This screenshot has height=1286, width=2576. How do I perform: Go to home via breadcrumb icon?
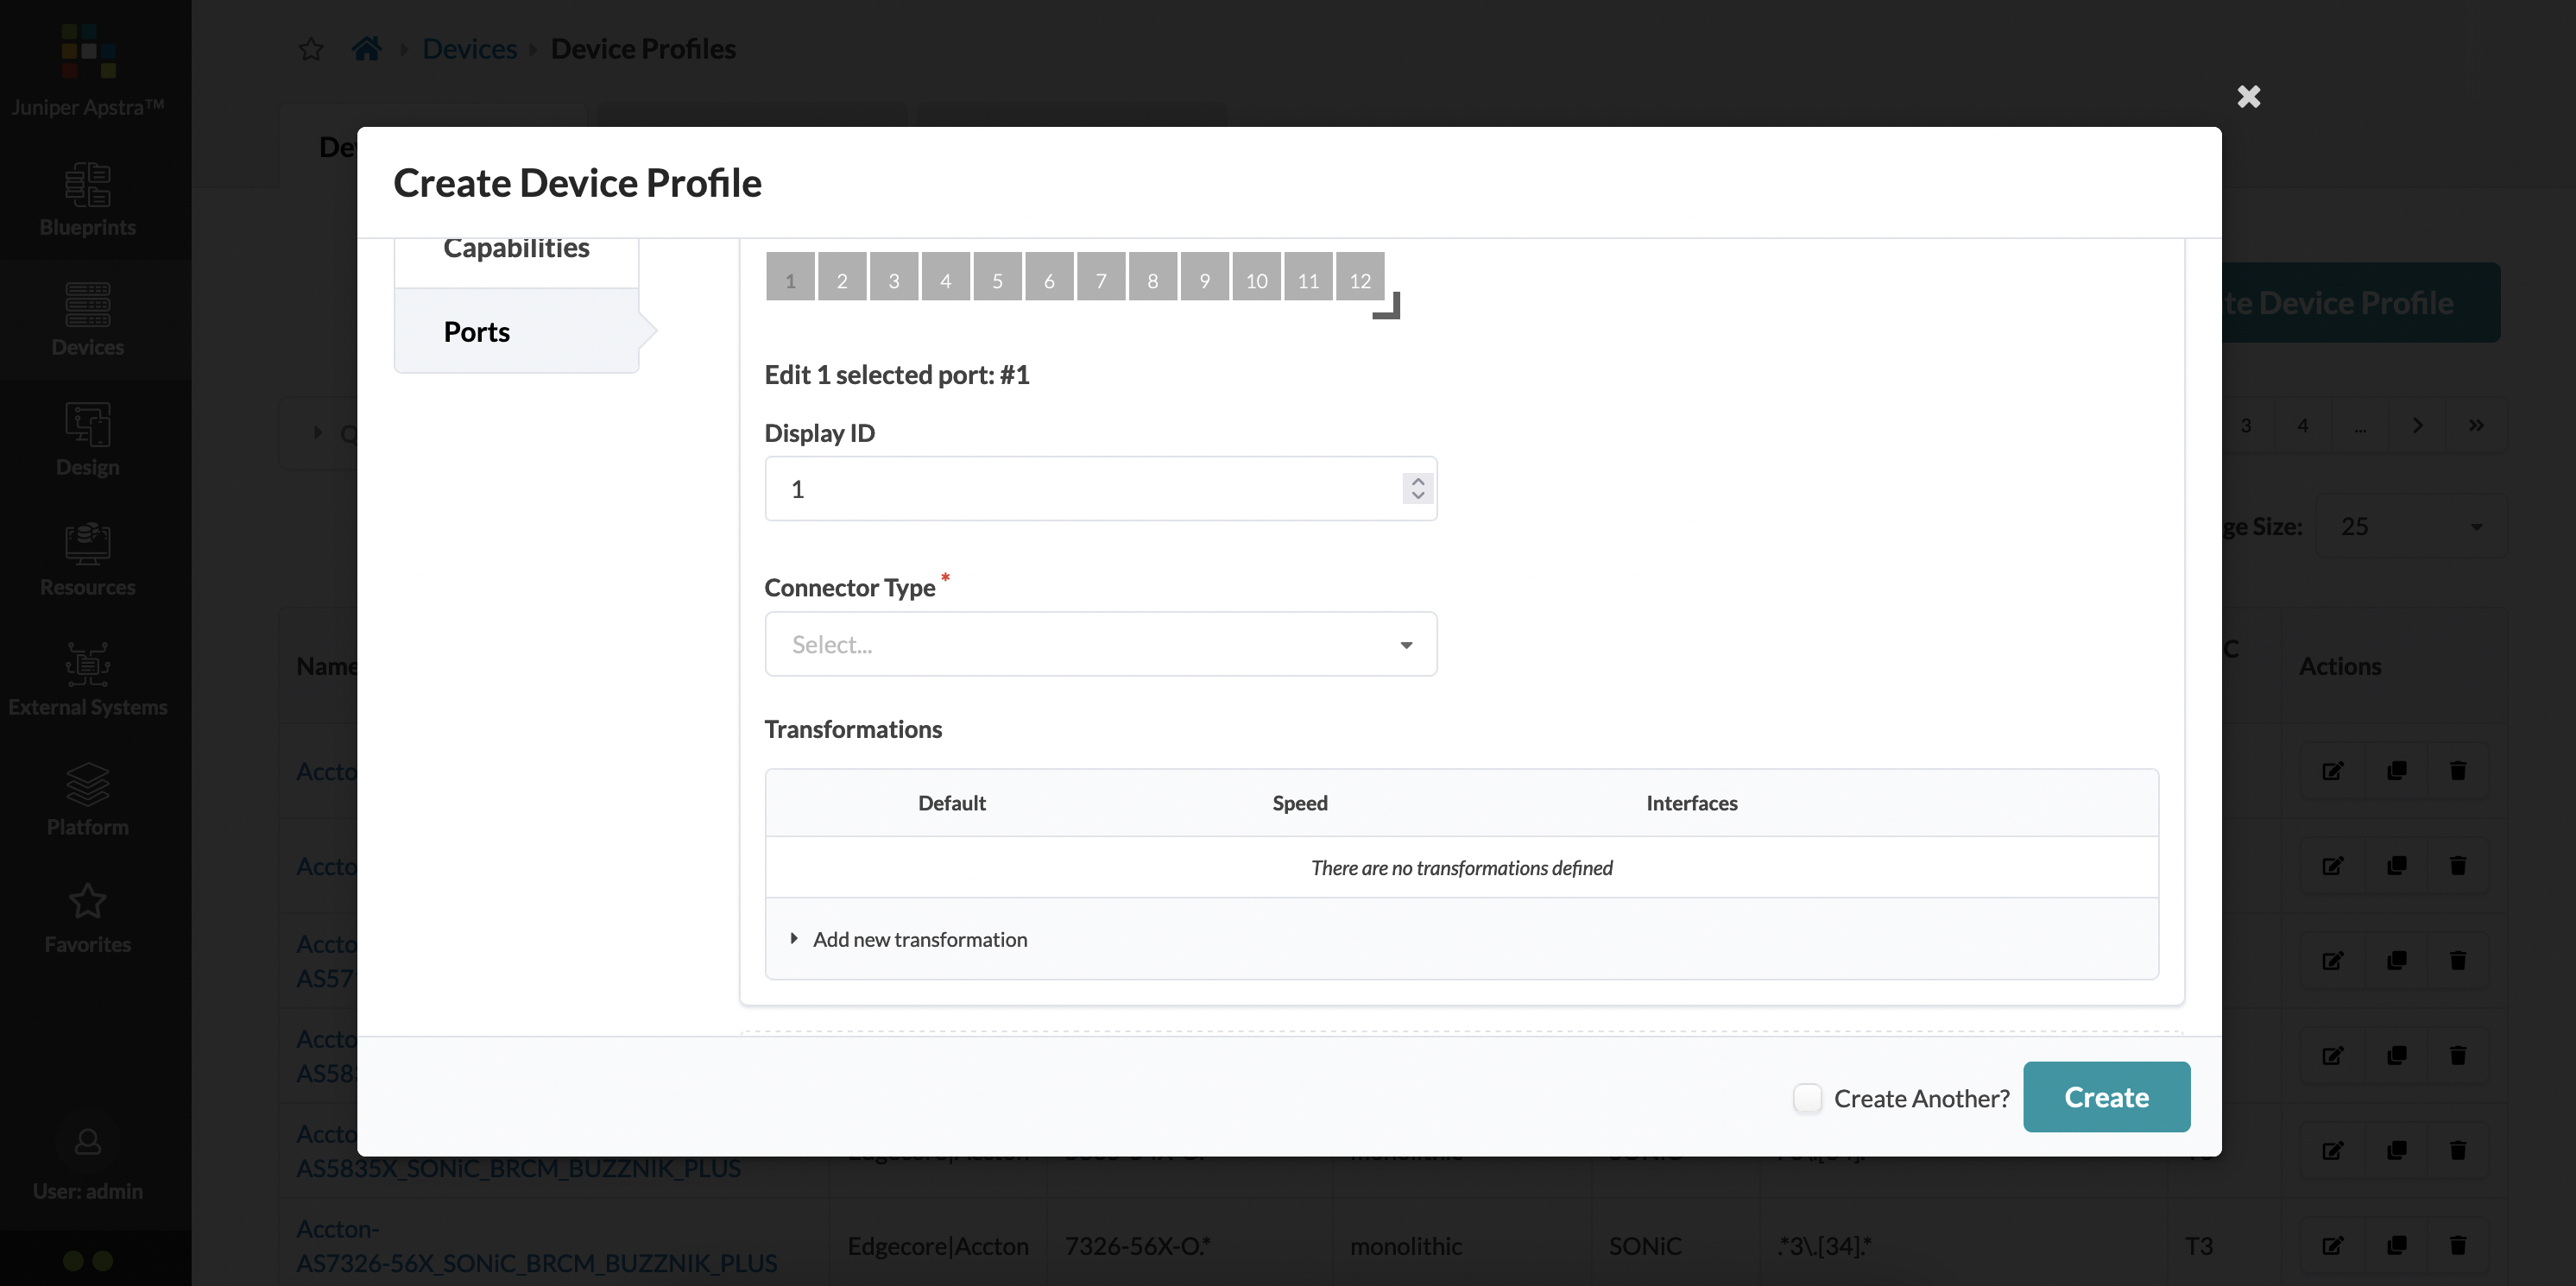click(x=367, y=48)
